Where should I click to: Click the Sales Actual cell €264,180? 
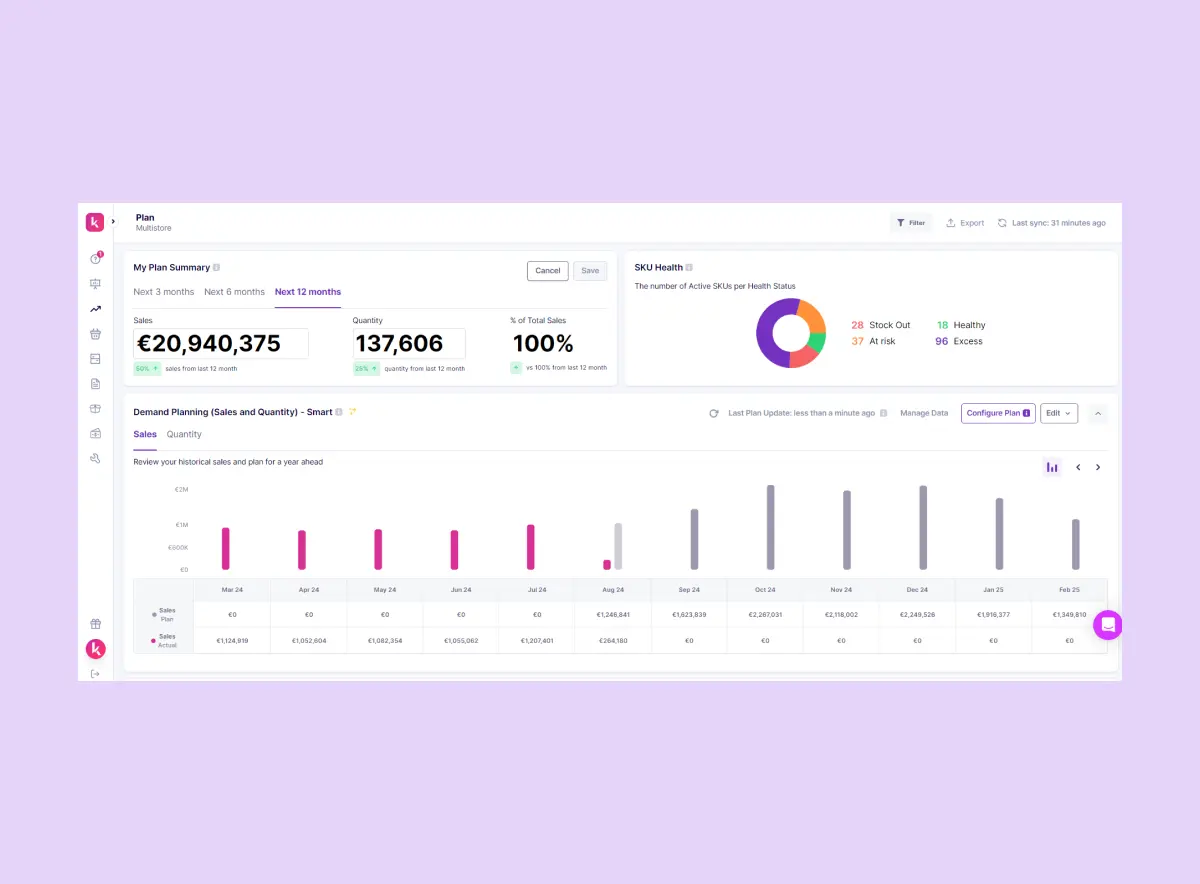click(613, 640)
